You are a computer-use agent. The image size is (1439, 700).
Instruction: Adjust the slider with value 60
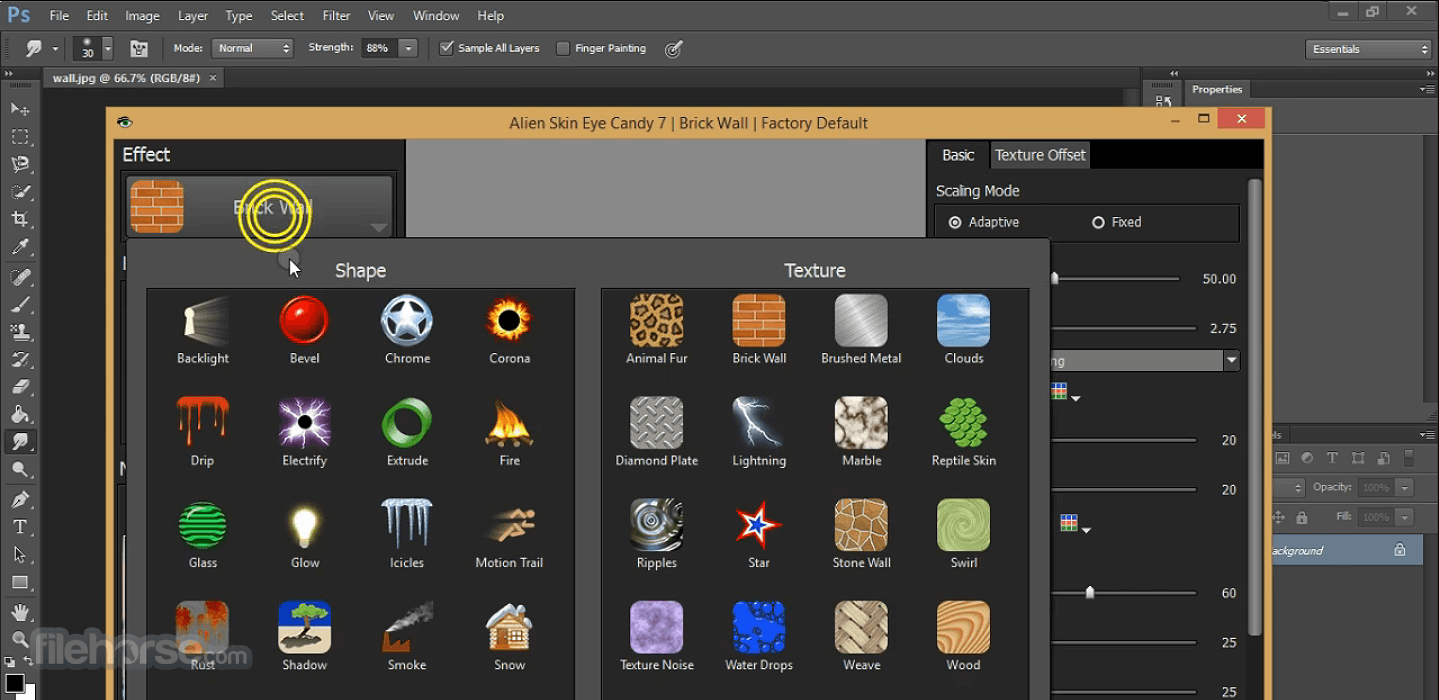[1090, 593]
